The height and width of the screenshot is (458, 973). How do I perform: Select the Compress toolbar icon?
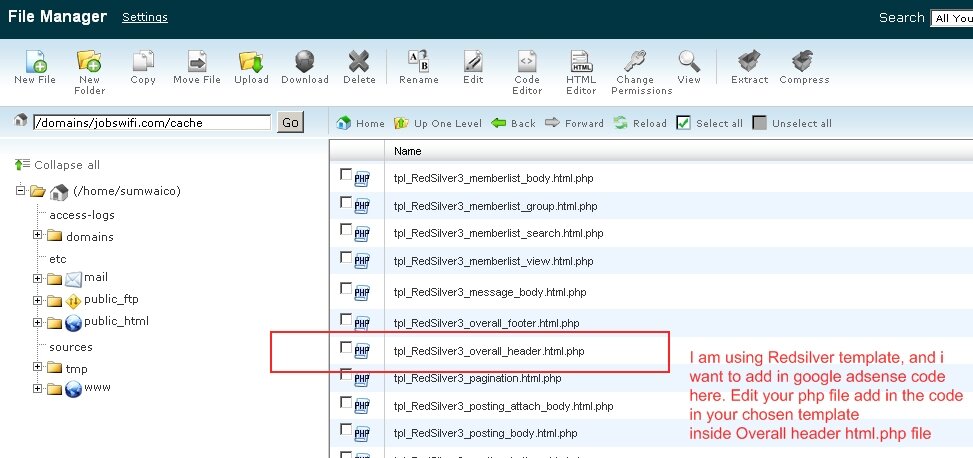pyautogui.click(x=804, y=61)
